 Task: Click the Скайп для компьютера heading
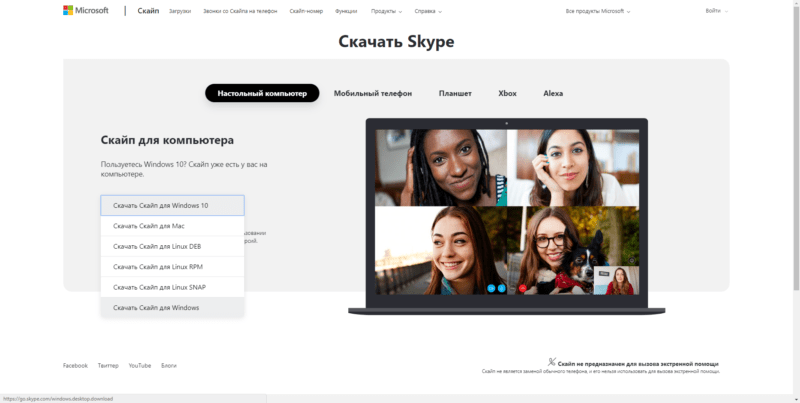(167, 140)
